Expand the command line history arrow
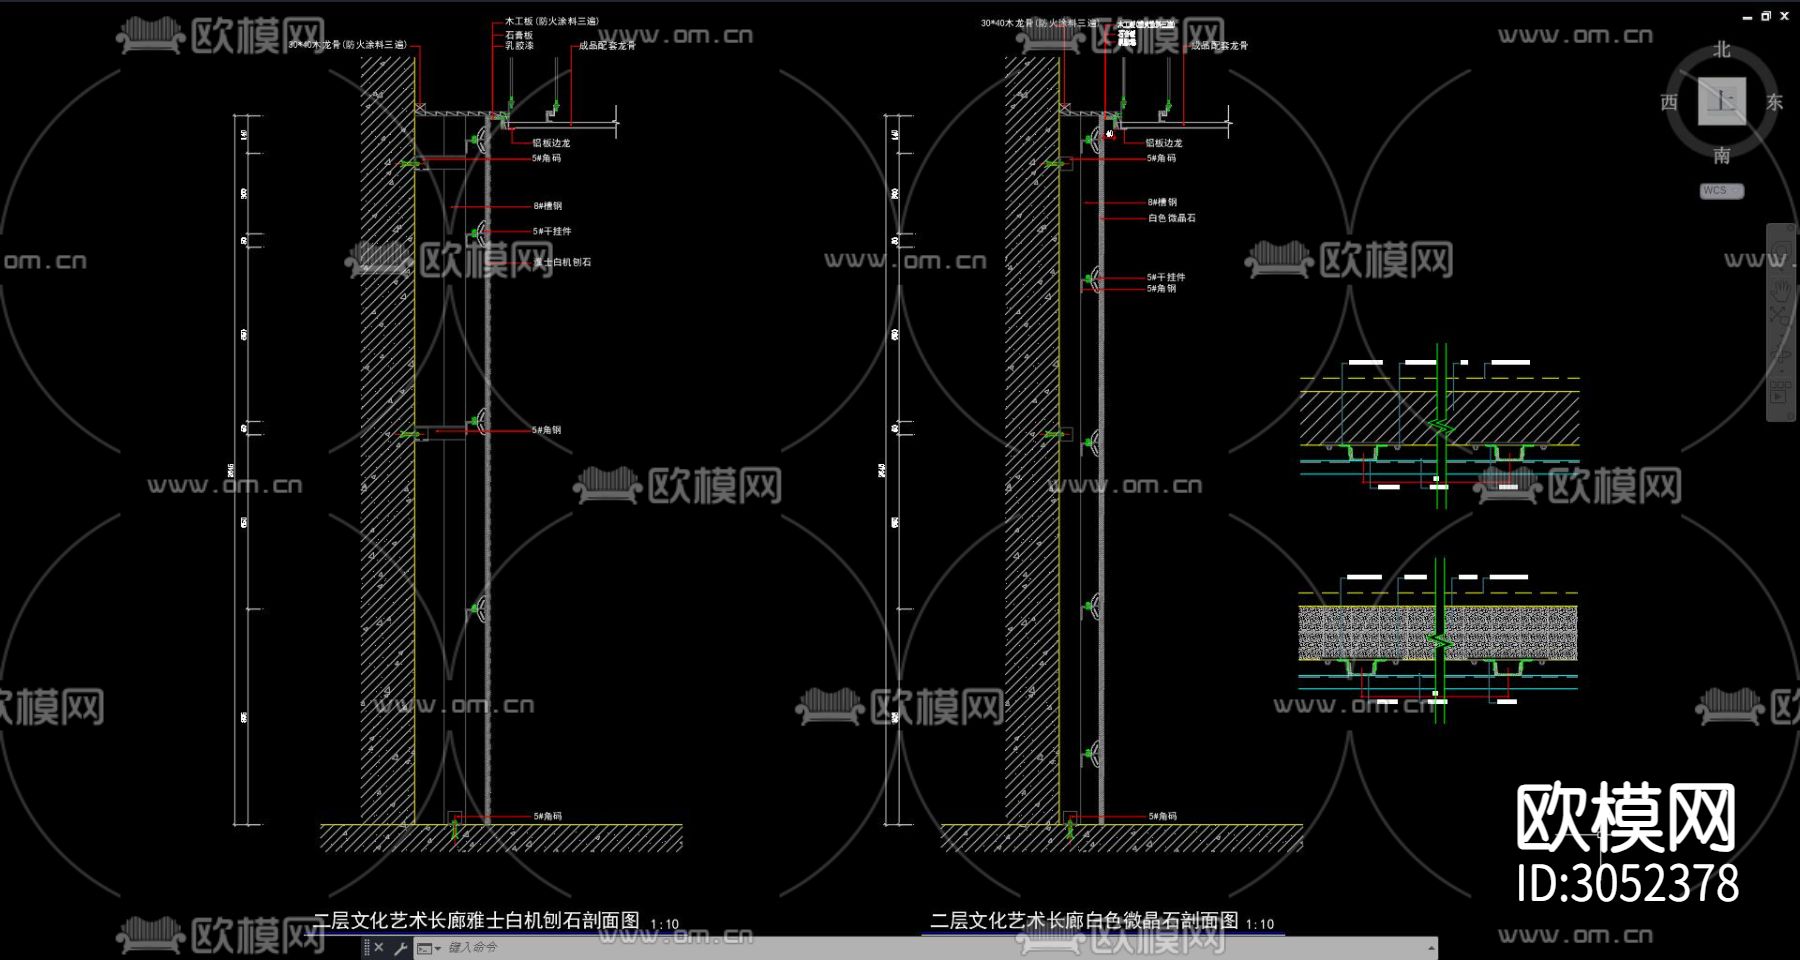The width and height of the screenshot is (1800, 960). click(1432, 948)
